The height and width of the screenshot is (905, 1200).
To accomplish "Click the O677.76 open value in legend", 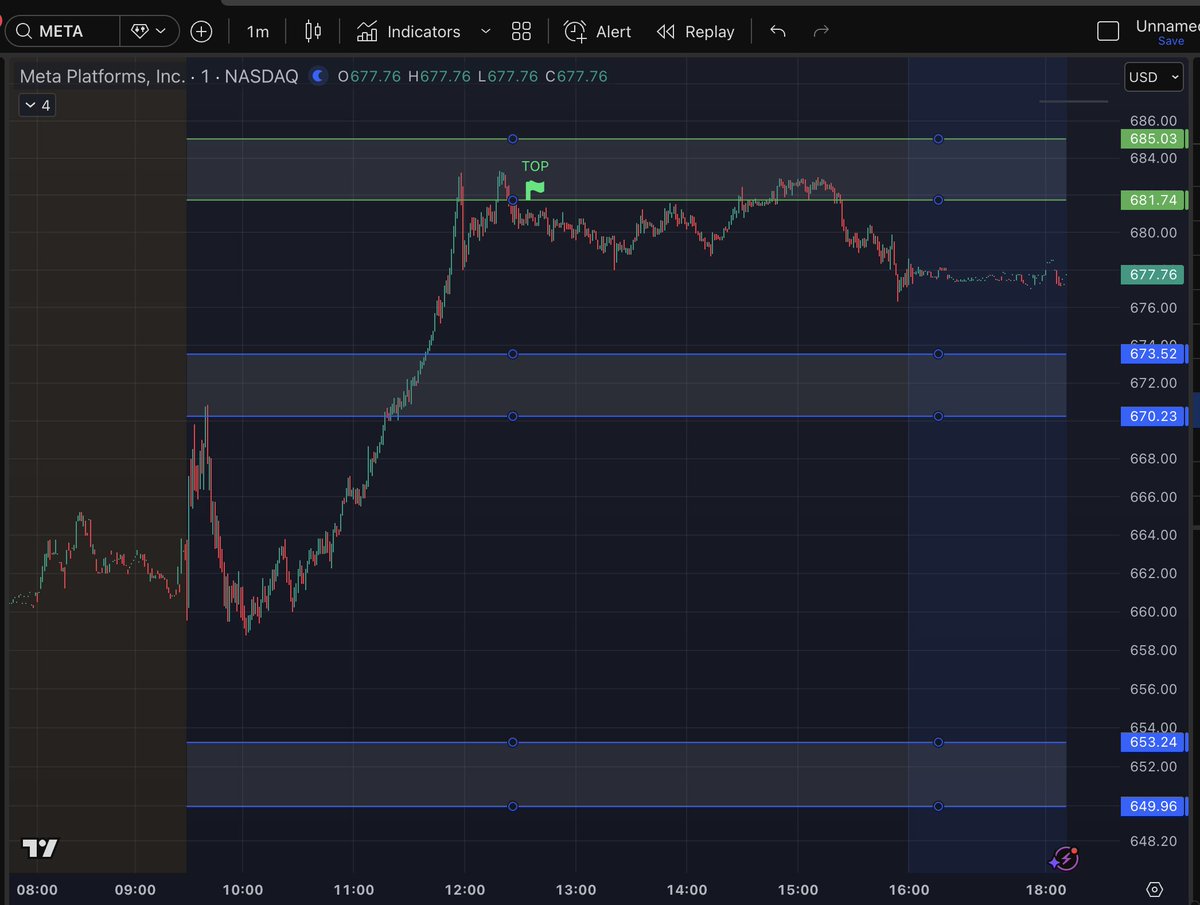I will (370, 76).
